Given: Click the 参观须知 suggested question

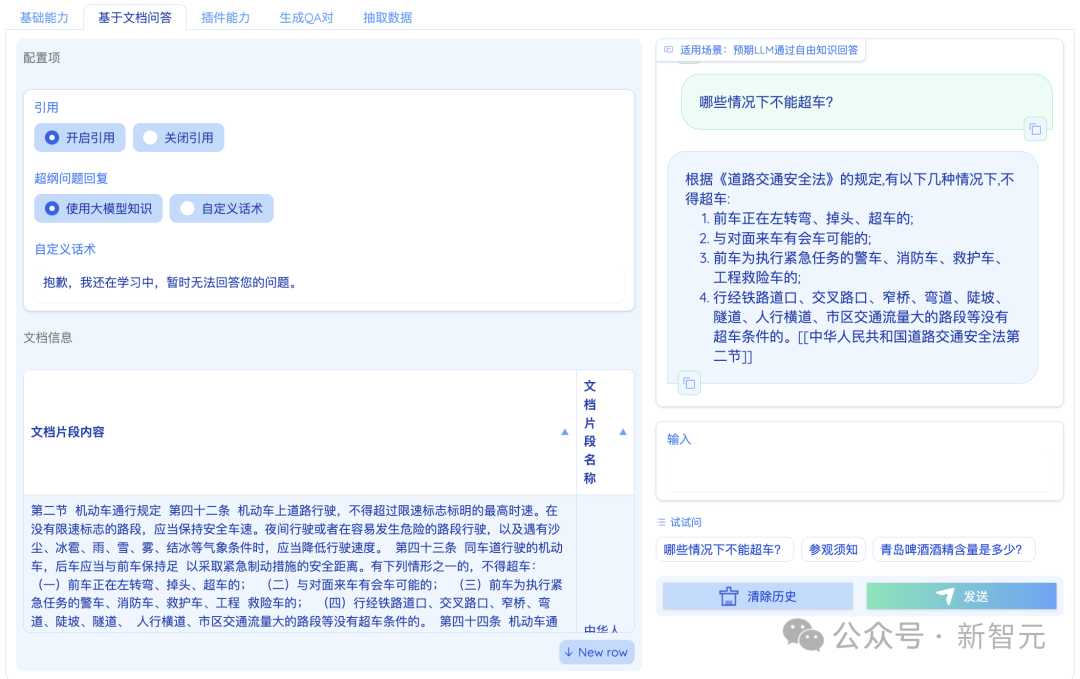Looking at the screenshot, I should click(833, 549).
